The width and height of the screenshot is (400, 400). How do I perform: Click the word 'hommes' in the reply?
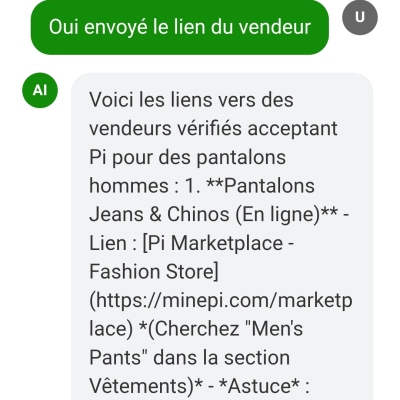(129, 186)
